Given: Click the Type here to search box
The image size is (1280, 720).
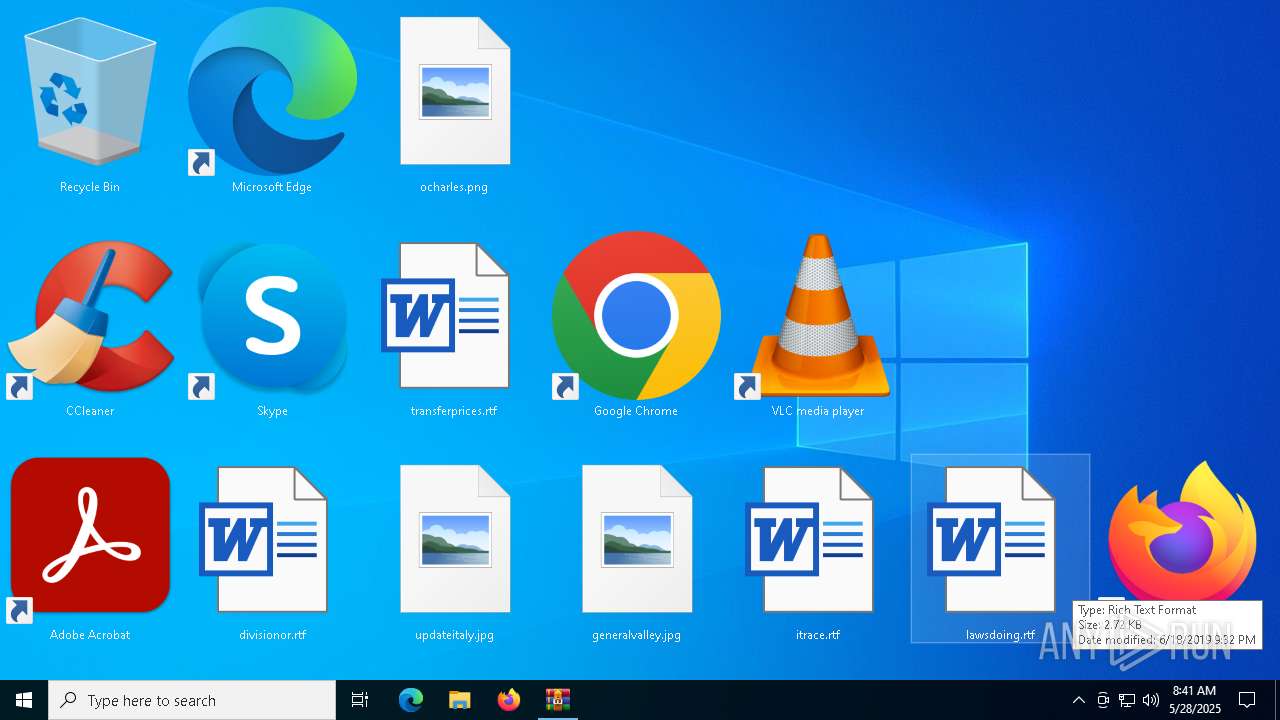Looking at the screenshot, I should pos(192,700).
